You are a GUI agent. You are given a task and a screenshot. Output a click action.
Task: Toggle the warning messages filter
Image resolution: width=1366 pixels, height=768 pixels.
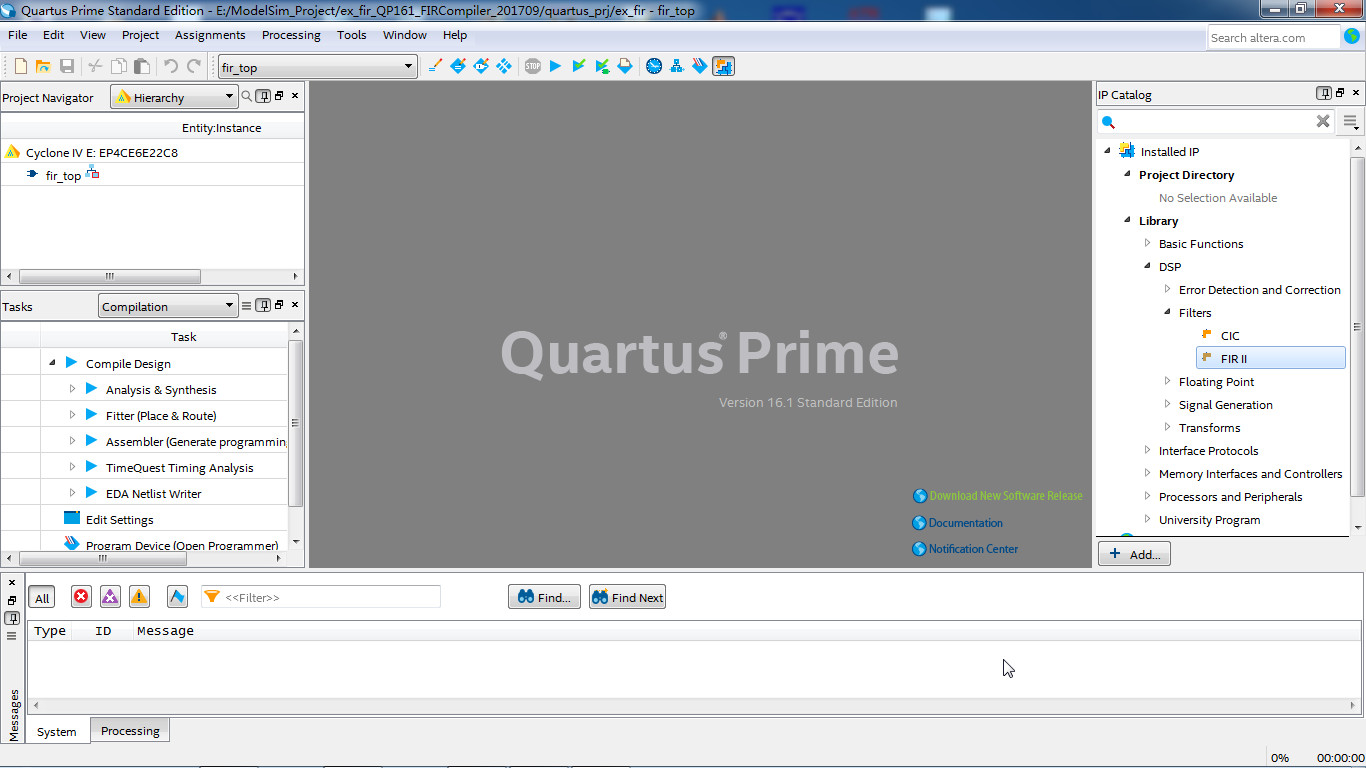point(139,597)
